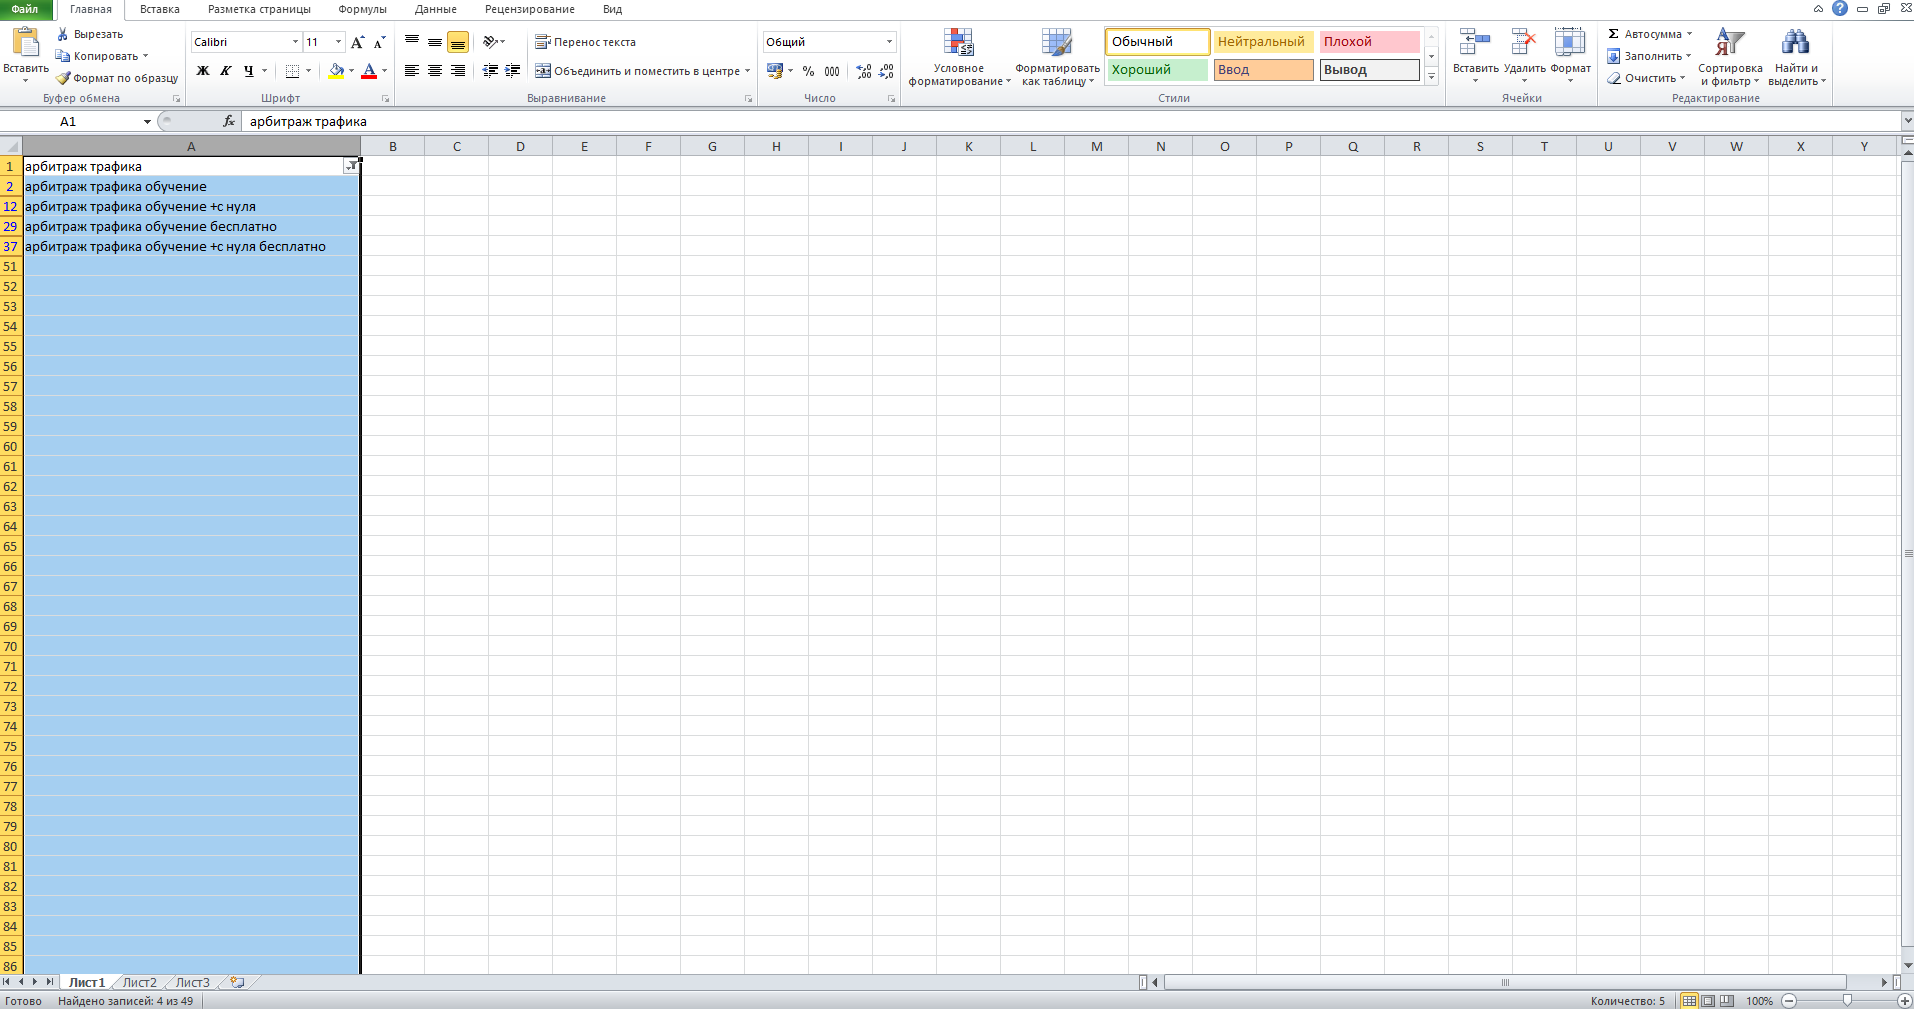The height and width of the screenshot is (1009, 1914).
Task: Click Format Painter (Формат по образцу)
Action: (x=117, y=78)
